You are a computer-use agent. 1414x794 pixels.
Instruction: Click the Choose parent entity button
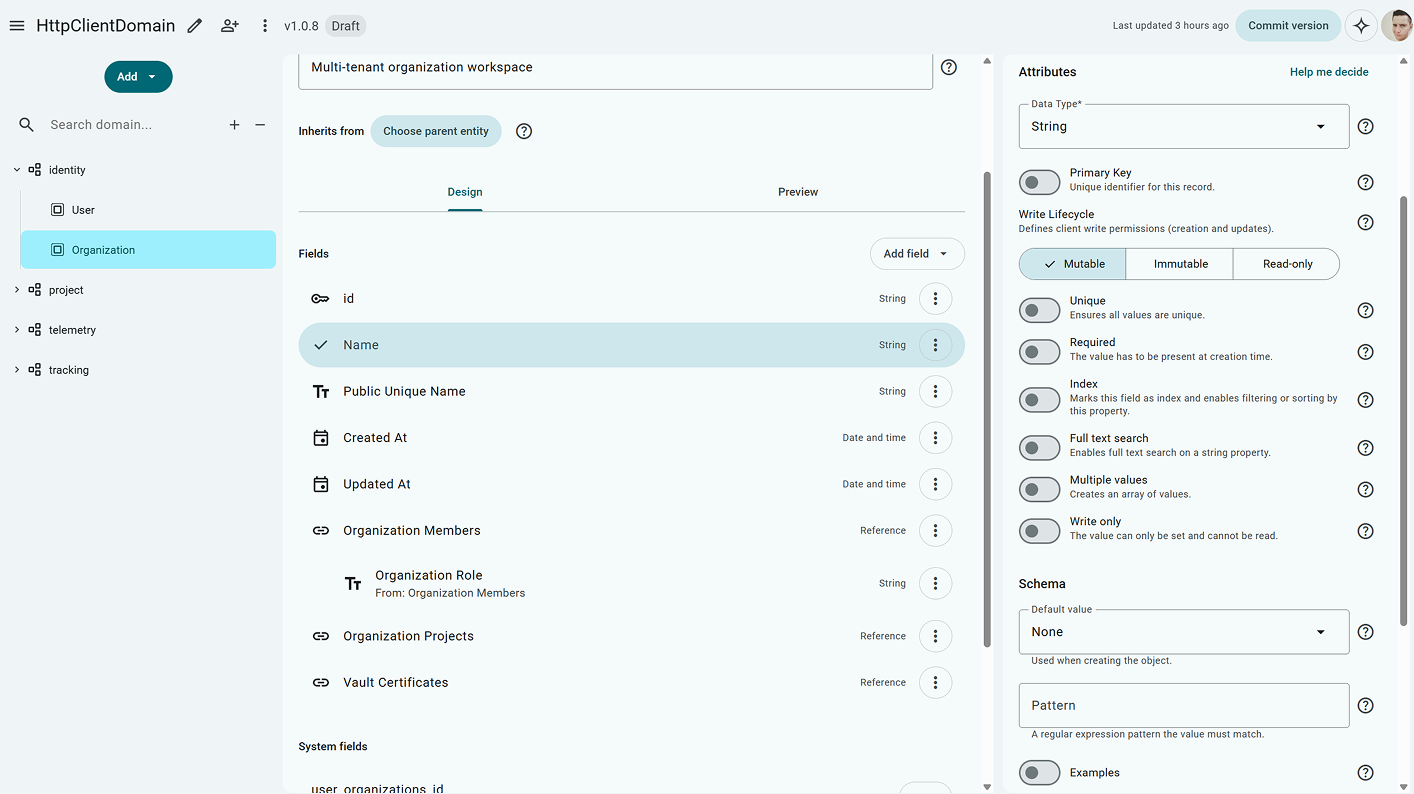click(436, 131)
